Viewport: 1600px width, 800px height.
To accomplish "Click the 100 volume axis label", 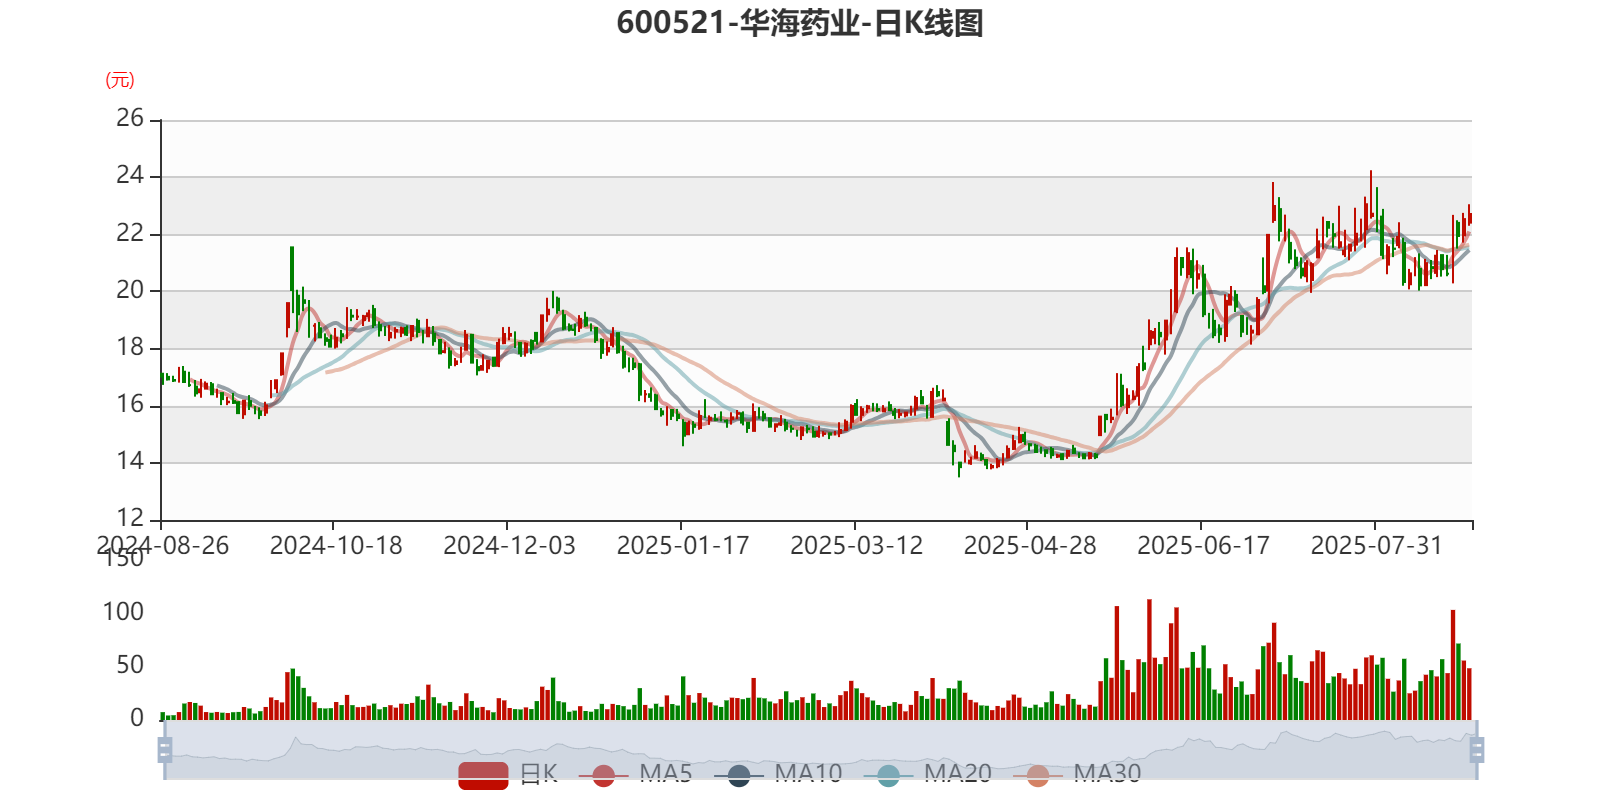I will tap(123, 612).
